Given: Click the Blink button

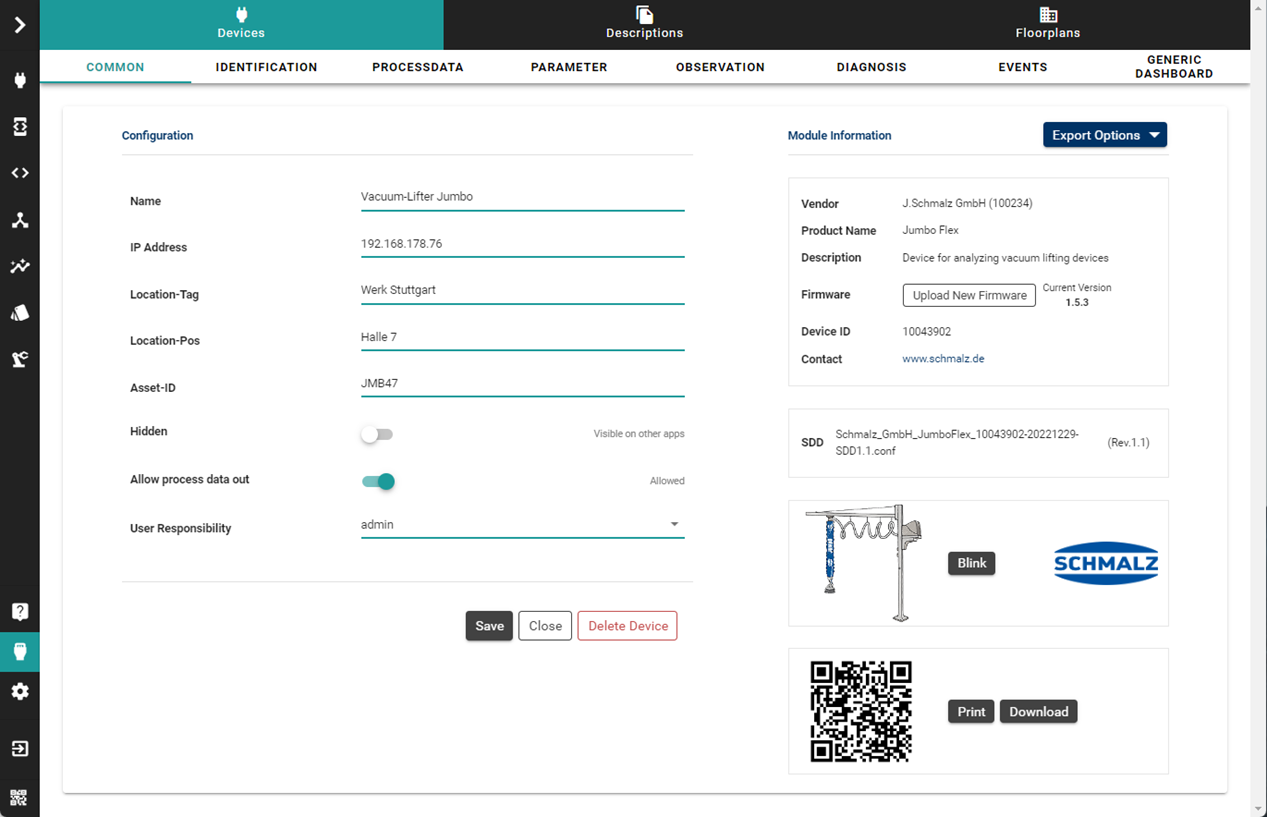Looking at the screenshot, I should click(x=971, y=563).
